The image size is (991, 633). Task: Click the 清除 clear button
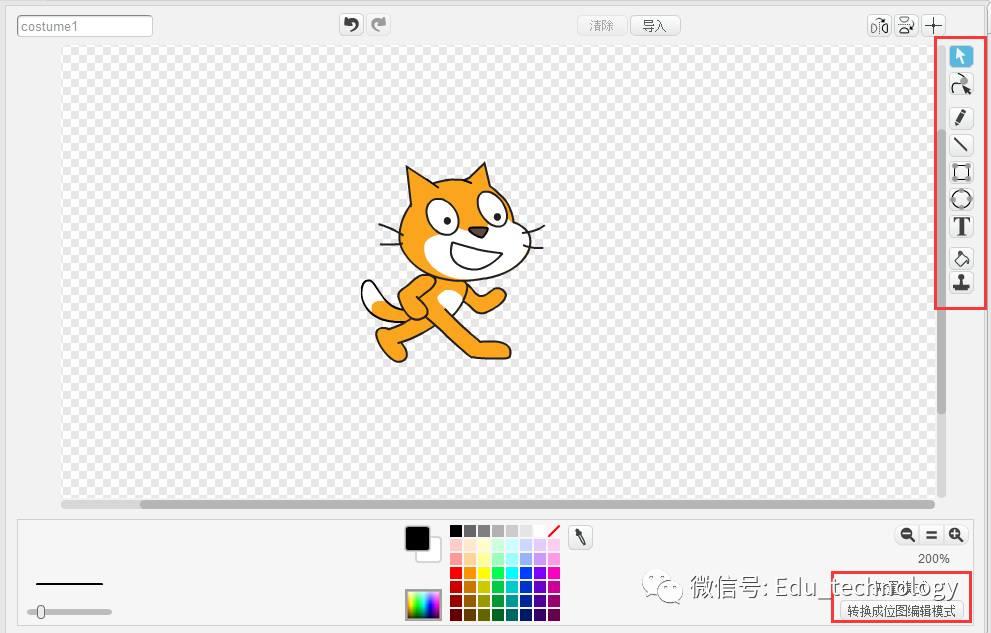pos(602,26)
